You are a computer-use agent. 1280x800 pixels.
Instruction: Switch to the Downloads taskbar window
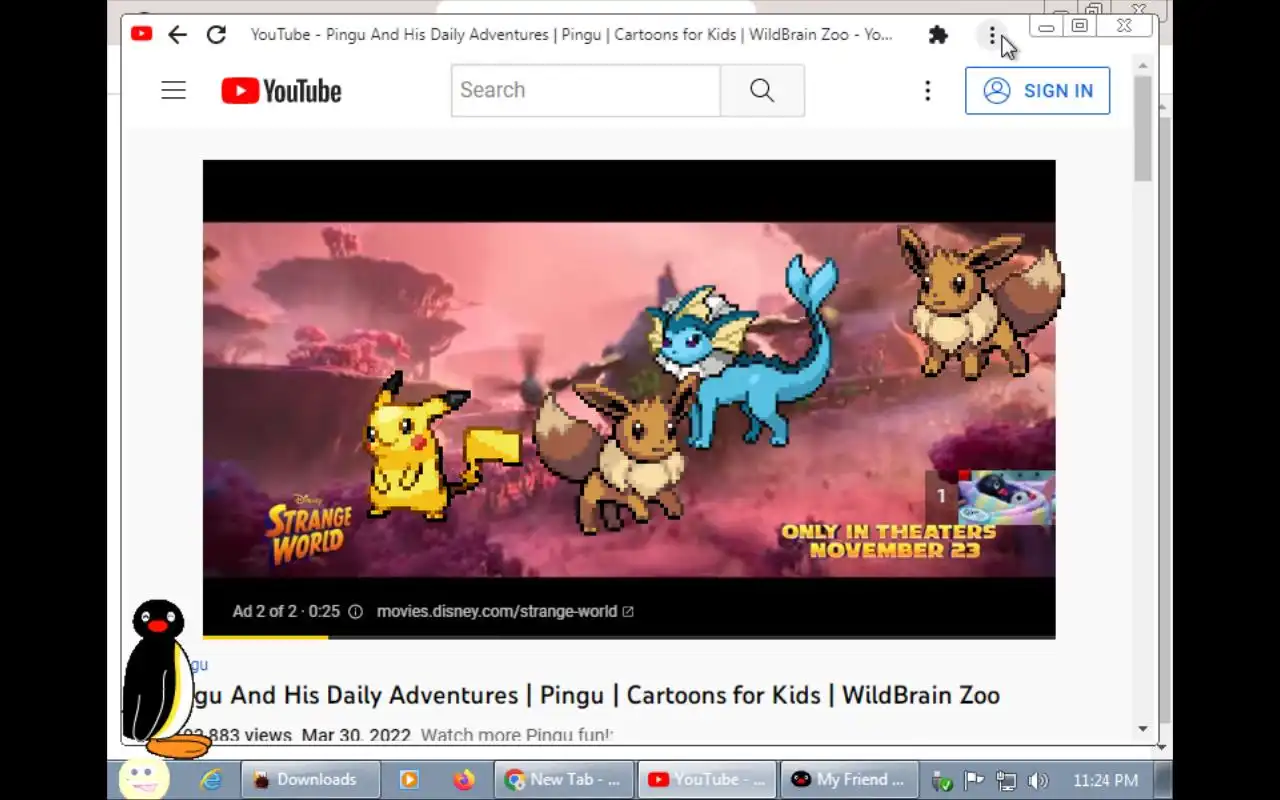click(311, 780)
